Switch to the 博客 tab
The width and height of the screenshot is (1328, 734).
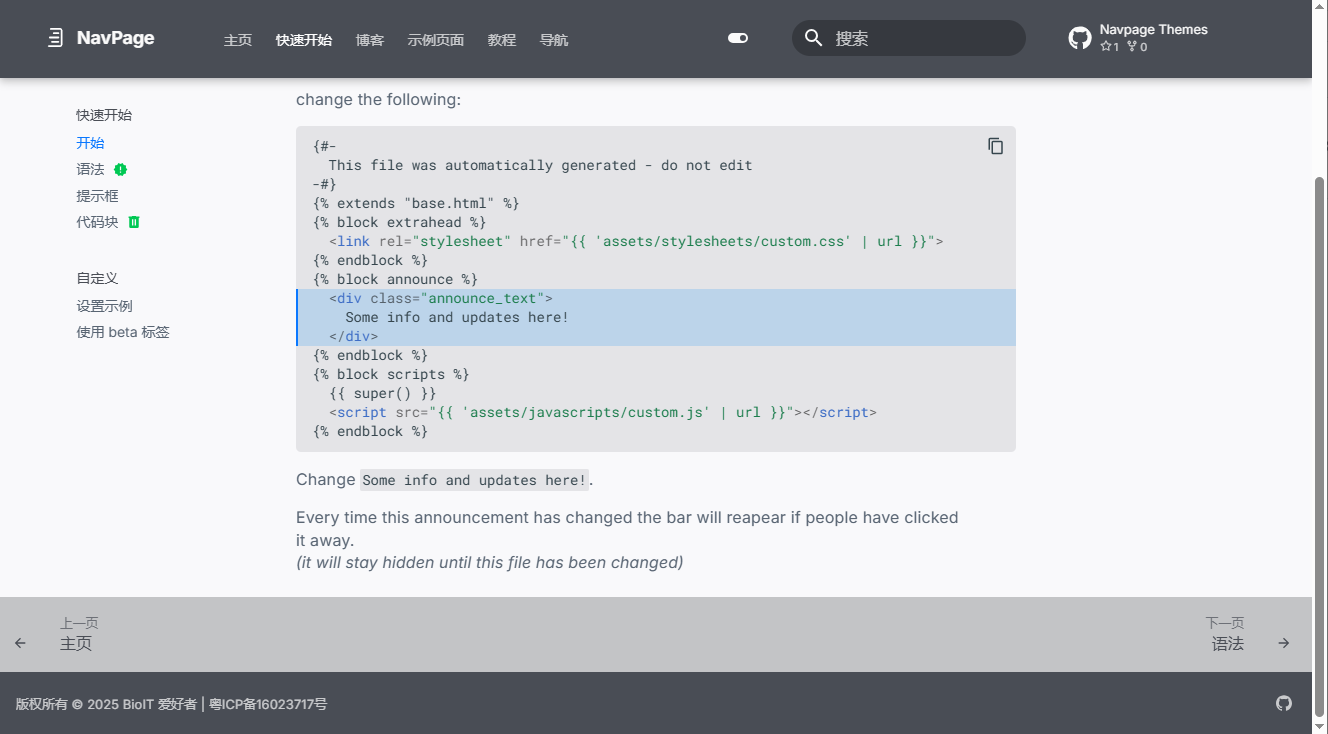point(370,40)
